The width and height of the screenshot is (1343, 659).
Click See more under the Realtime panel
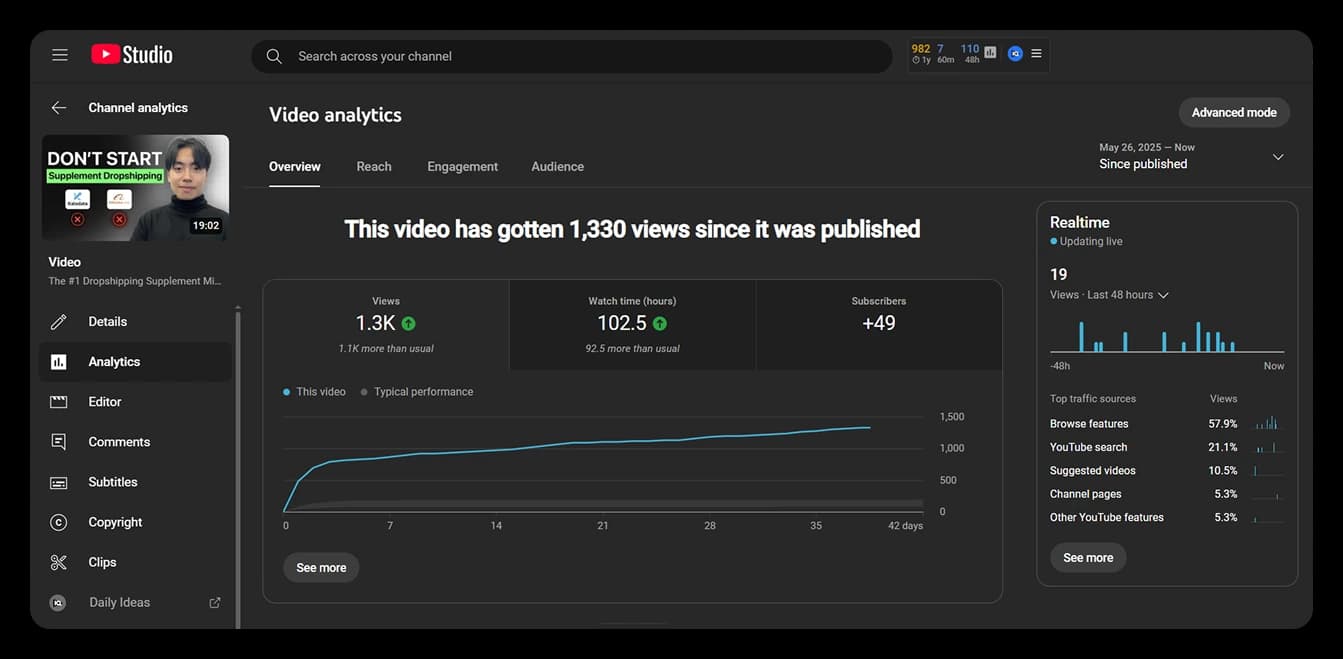coord(1088,557)
